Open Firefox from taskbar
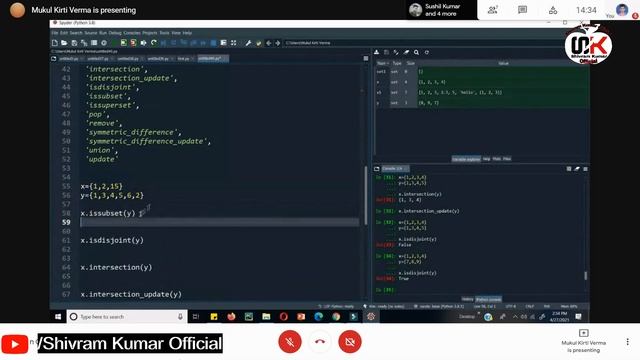 (x=231, y=317)
